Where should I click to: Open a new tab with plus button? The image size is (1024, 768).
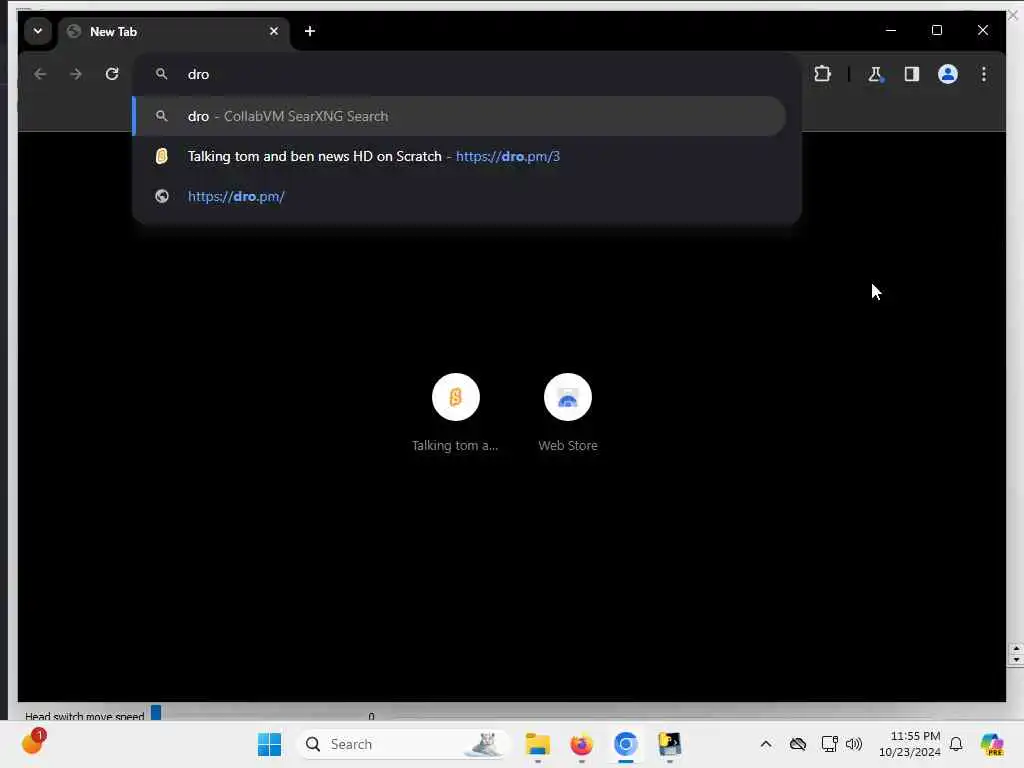[x=310, y=31]
